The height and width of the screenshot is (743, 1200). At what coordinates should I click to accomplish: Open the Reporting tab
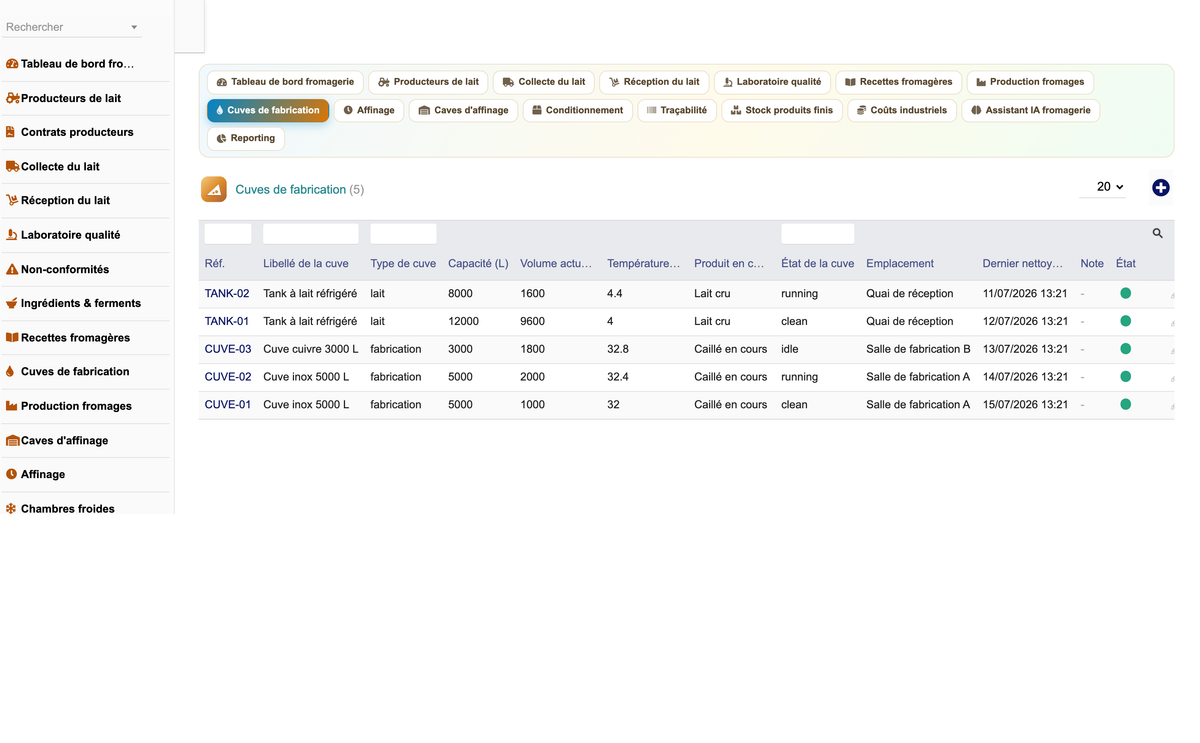tap(246, 138)
